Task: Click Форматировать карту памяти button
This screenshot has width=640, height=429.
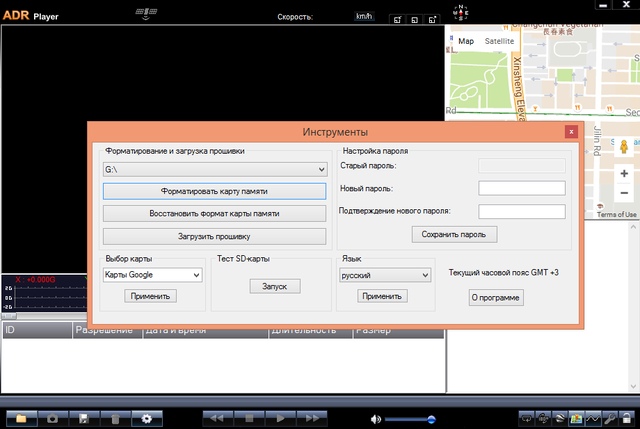Action: 215,191
